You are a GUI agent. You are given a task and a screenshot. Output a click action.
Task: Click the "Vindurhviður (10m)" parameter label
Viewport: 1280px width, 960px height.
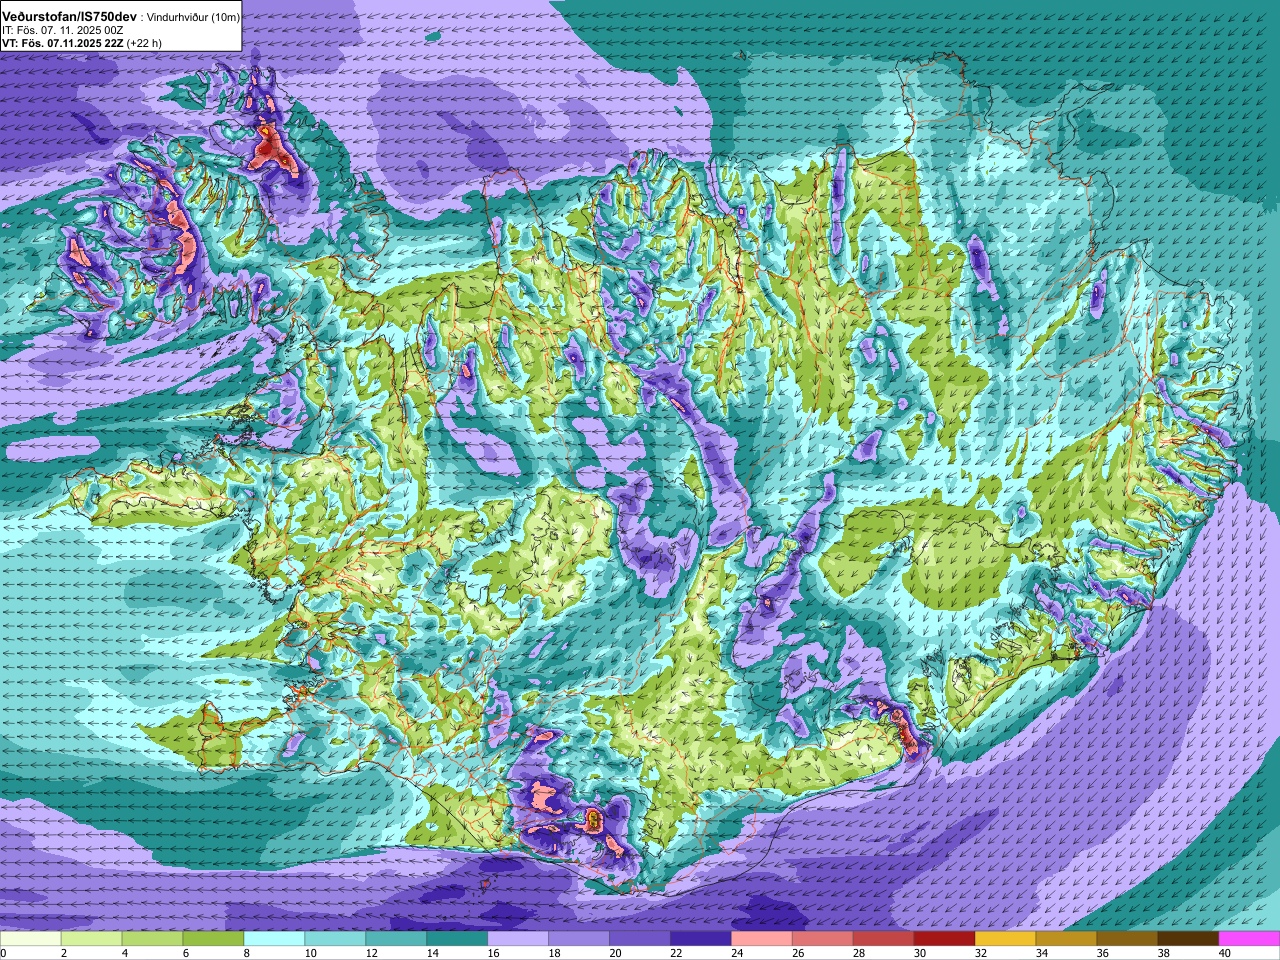(x=194, y=18)
